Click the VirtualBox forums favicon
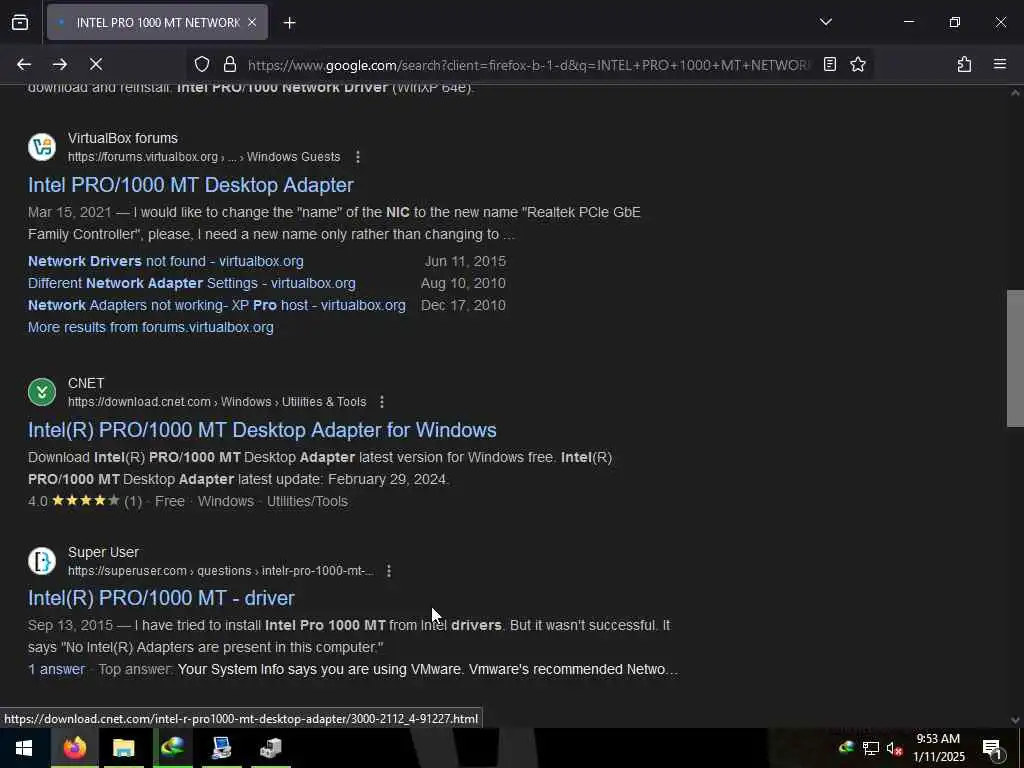 click(42, 147)
